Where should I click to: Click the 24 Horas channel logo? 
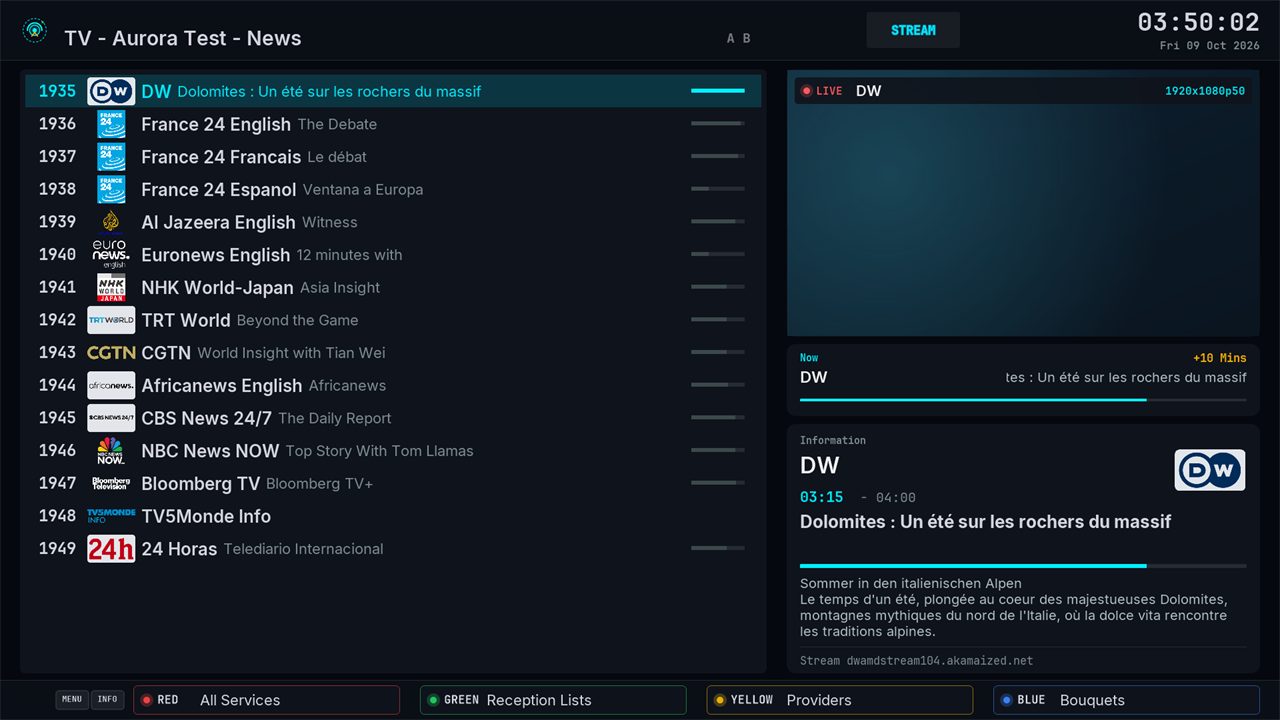click(x=111, y=549)
